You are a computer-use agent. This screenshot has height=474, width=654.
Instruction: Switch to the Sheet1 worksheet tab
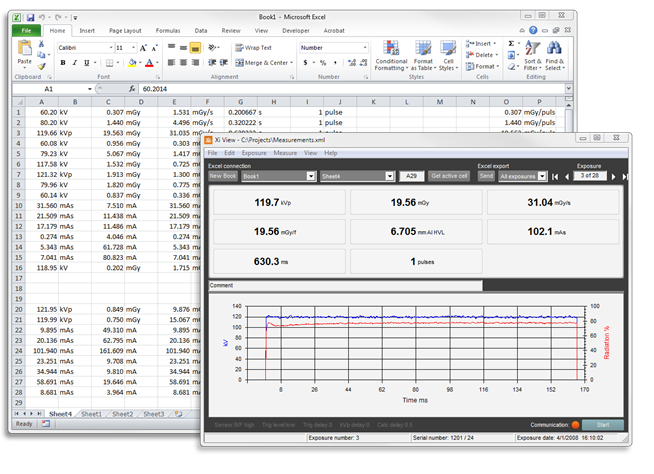(x=91, y=414)
